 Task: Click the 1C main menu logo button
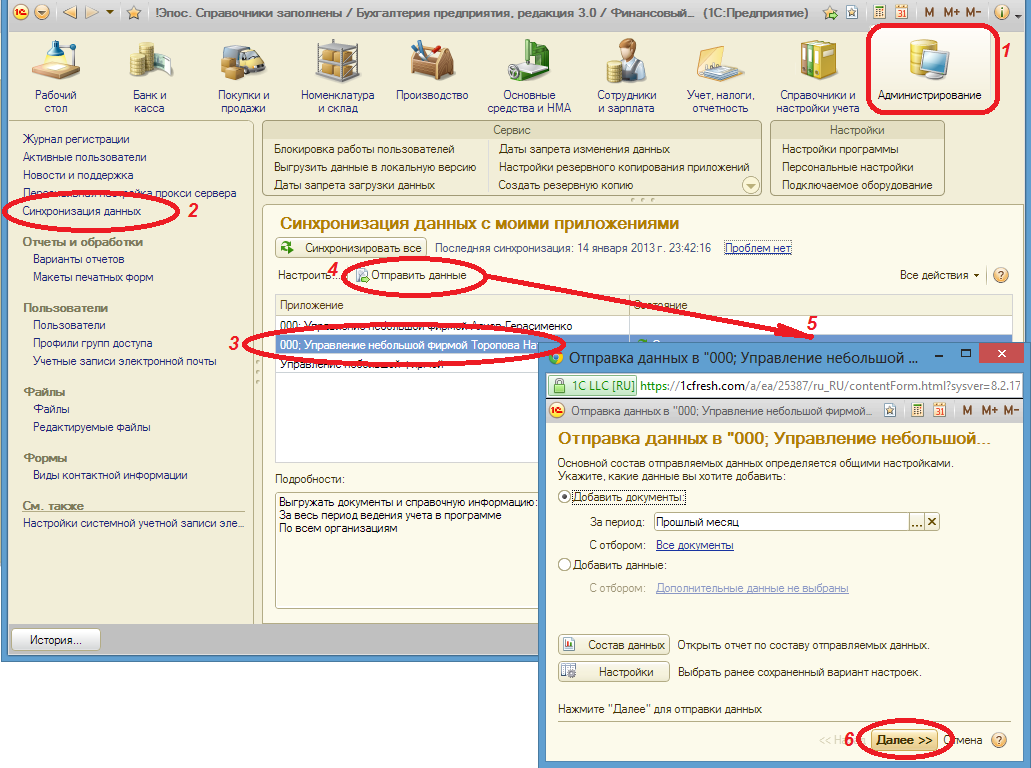pos(21,12)
